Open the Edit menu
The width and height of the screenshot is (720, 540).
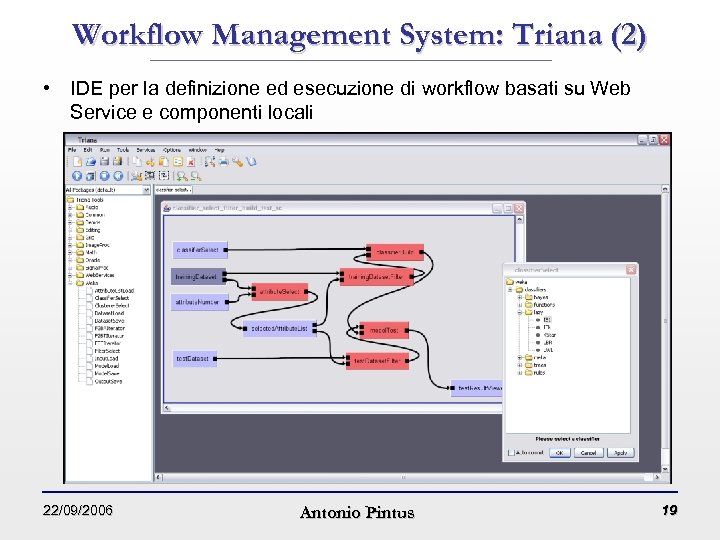point(88,150)
